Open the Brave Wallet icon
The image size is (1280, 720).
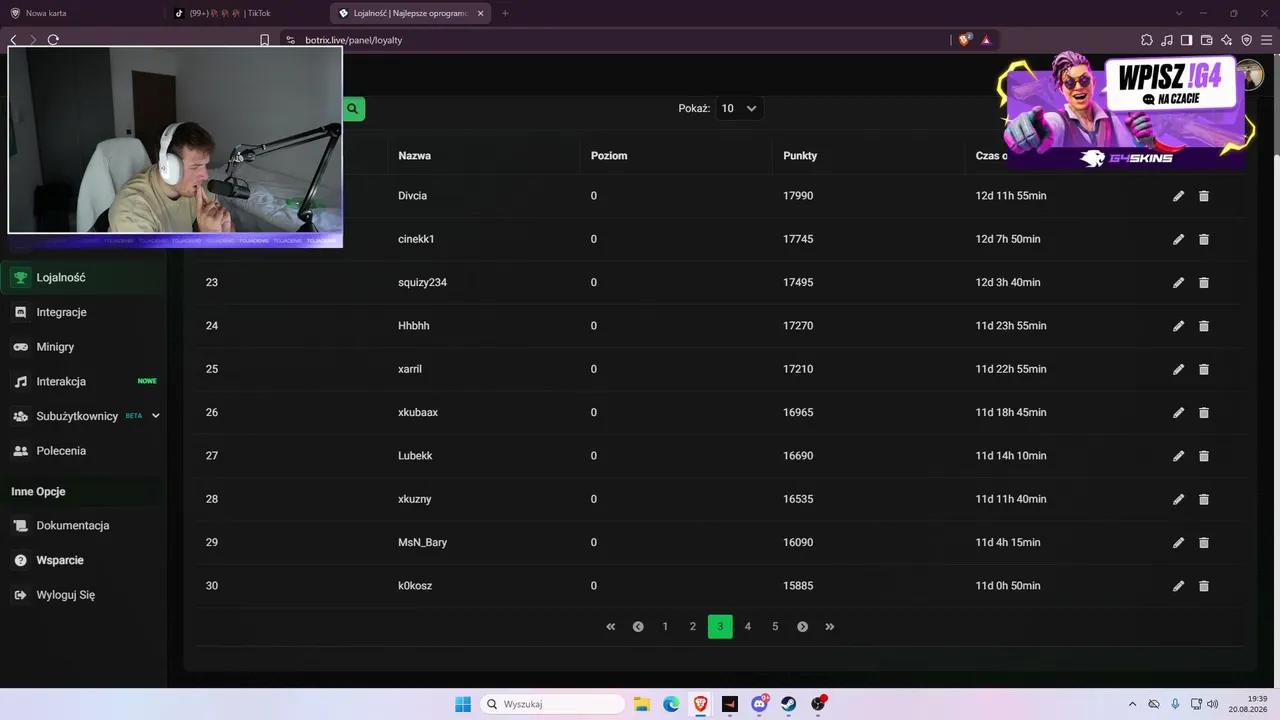[1207, 40]
